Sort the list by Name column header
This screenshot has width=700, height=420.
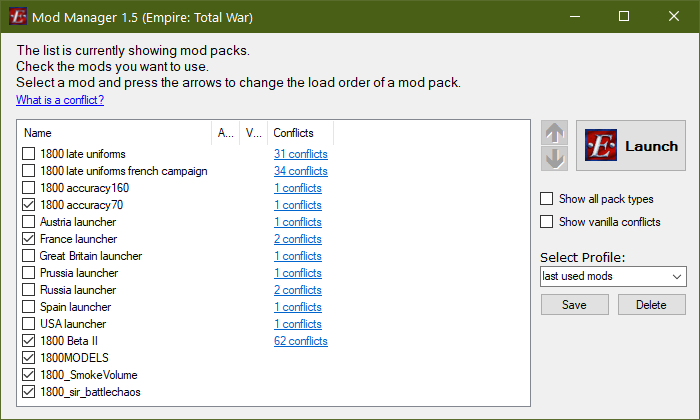pyautogui.click(x=115, y=133)
